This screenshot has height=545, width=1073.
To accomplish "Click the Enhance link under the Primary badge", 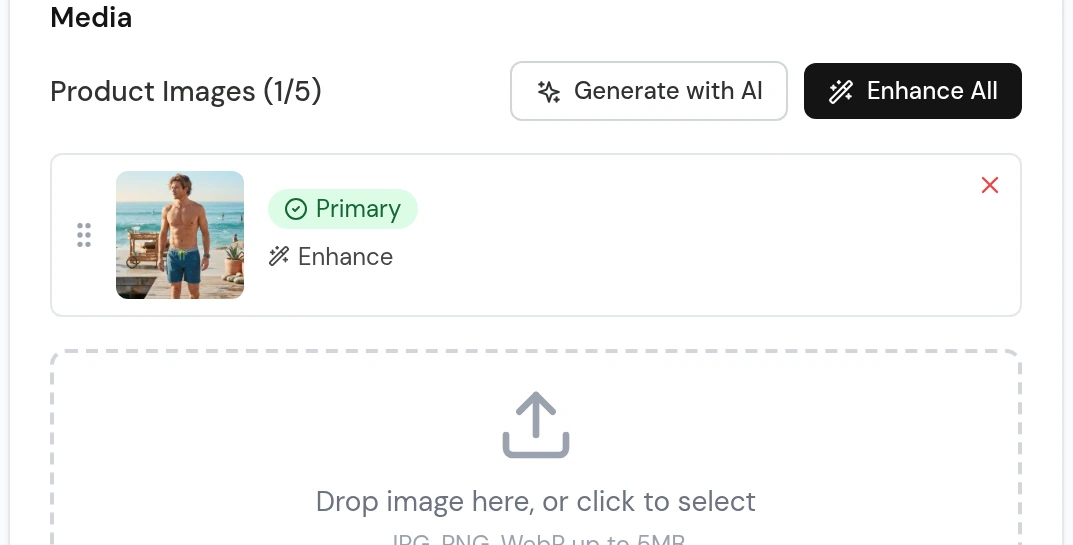I will [x=331, y=257].
